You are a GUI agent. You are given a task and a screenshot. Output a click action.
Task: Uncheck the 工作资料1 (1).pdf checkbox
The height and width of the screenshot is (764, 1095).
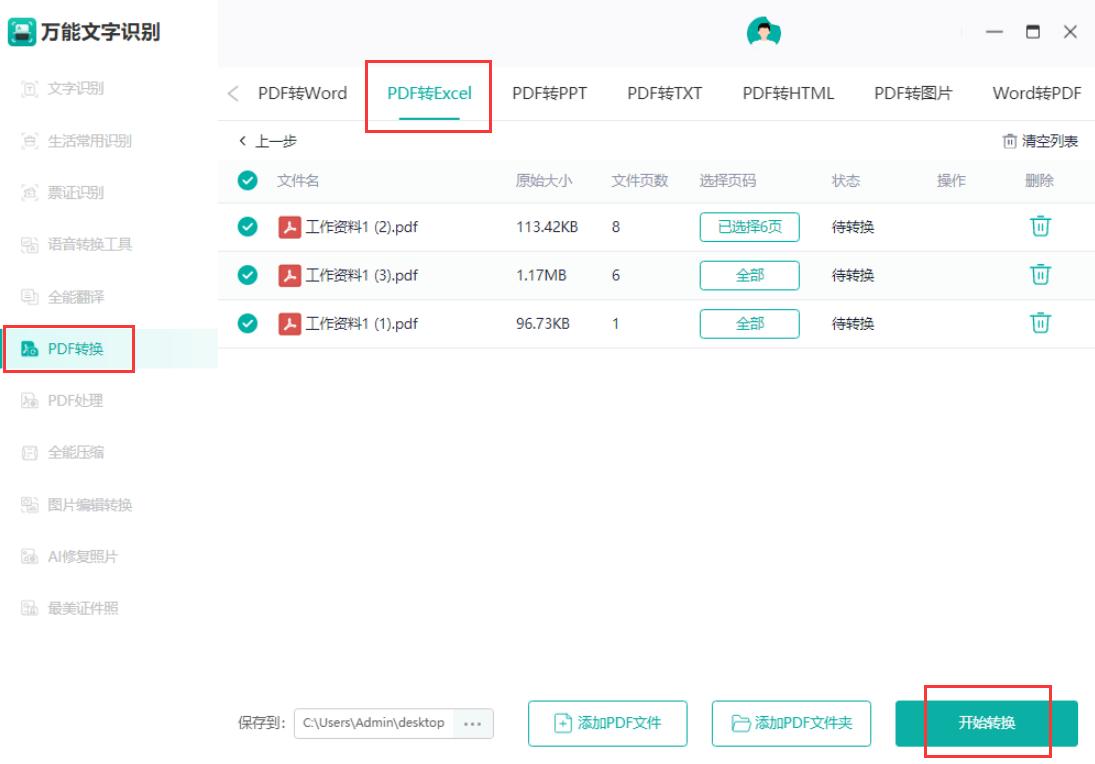click(247, 323)
